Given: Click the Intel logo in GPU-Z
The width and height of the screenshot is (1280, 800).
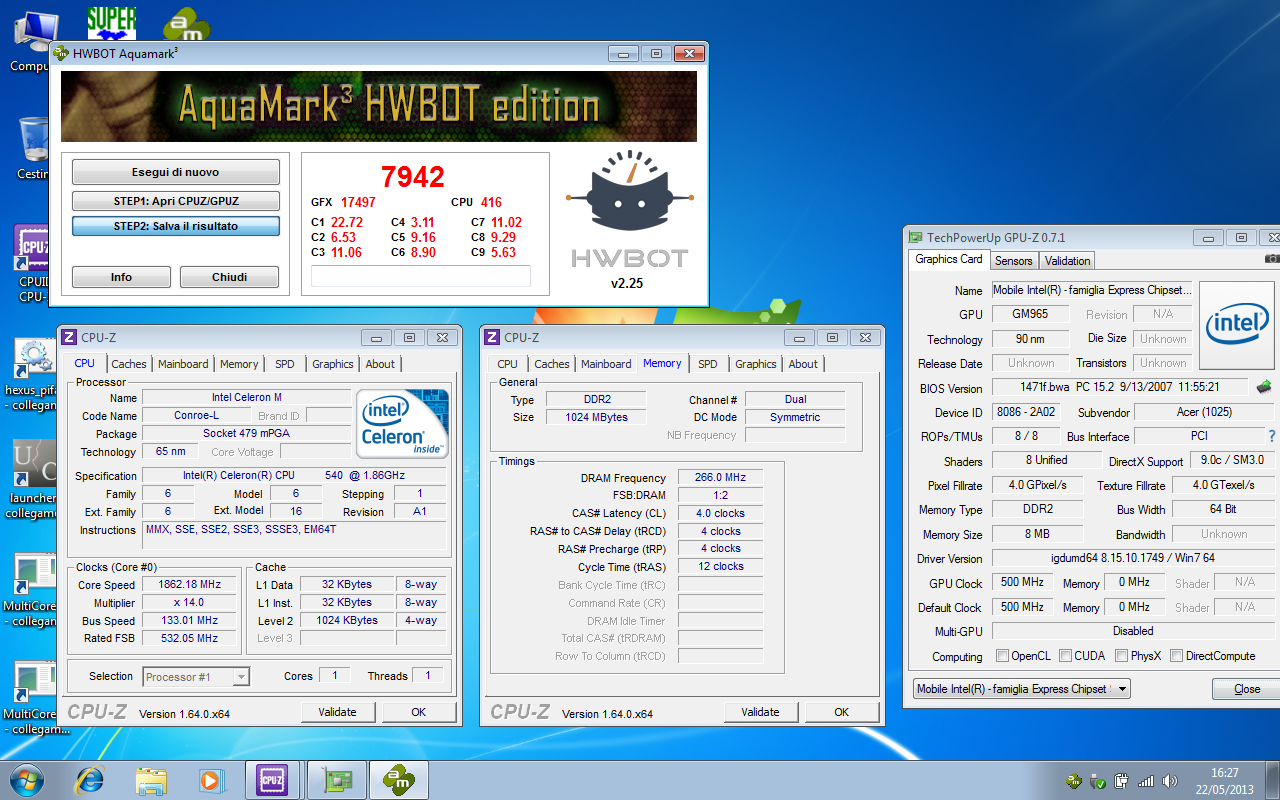Looking at the screenshot, I should pos(1237,324).
